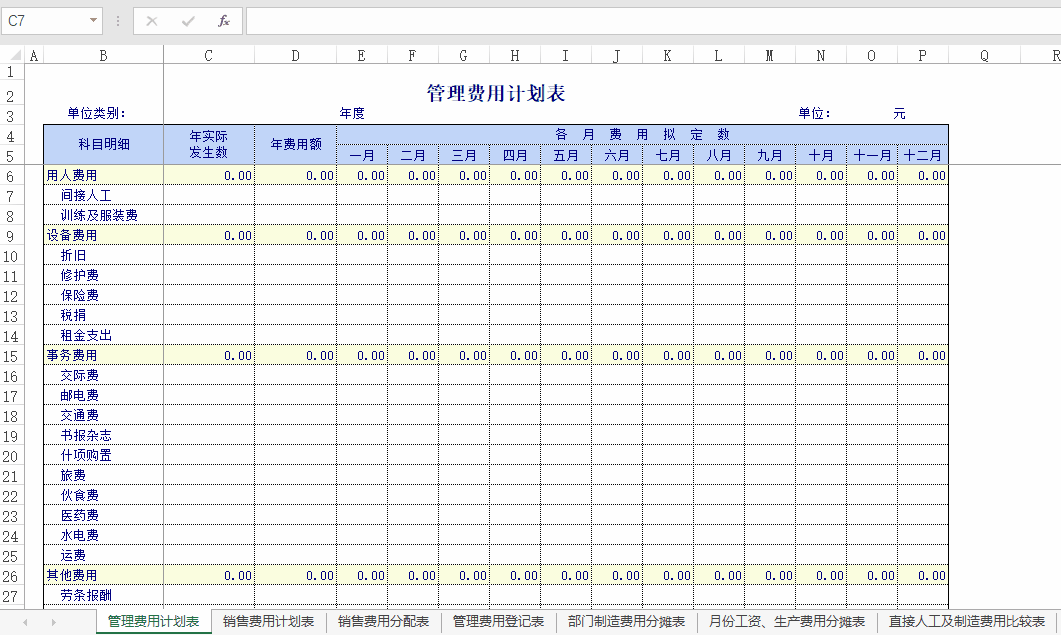Image resolution: width=1061 pixels, height=635 pixels.
Task: Open the 管理费用登记表 sheet tab
Action: tap(498, 621)
